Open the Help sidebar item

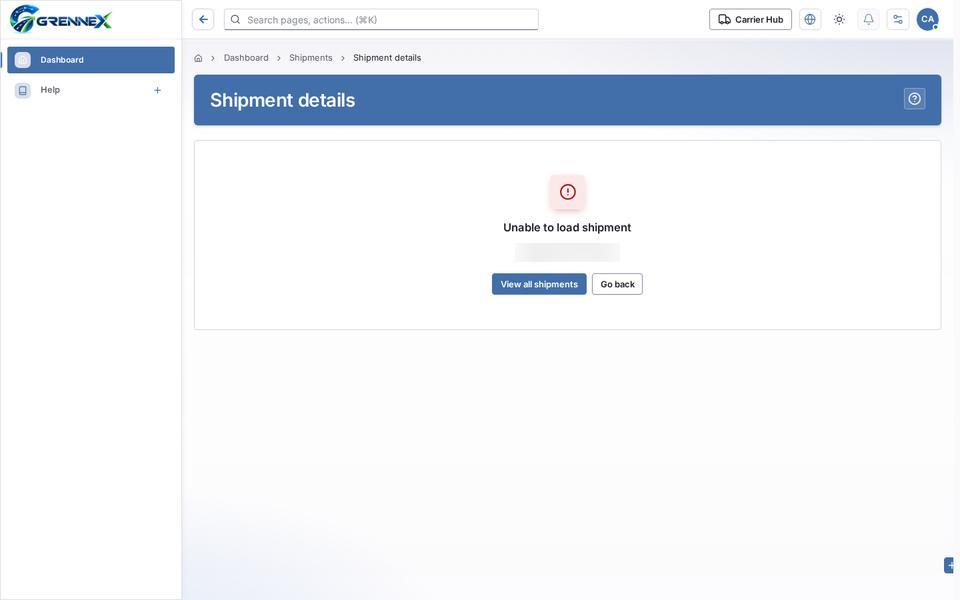coord(91,90)
